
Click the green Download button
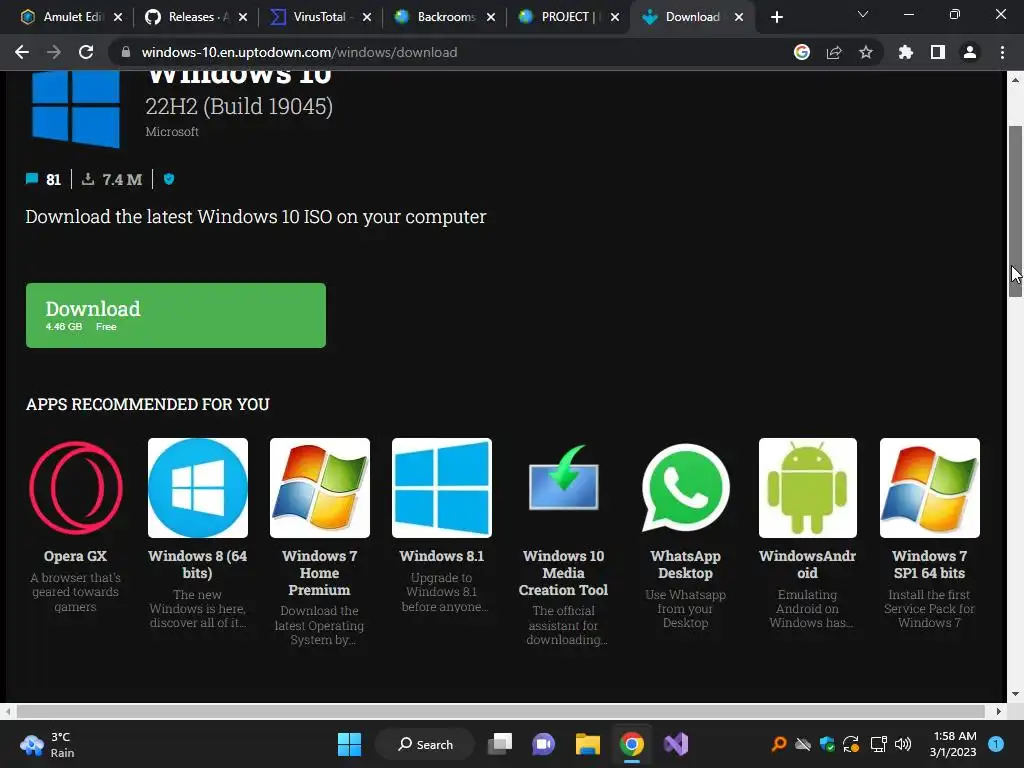point(176,315)
